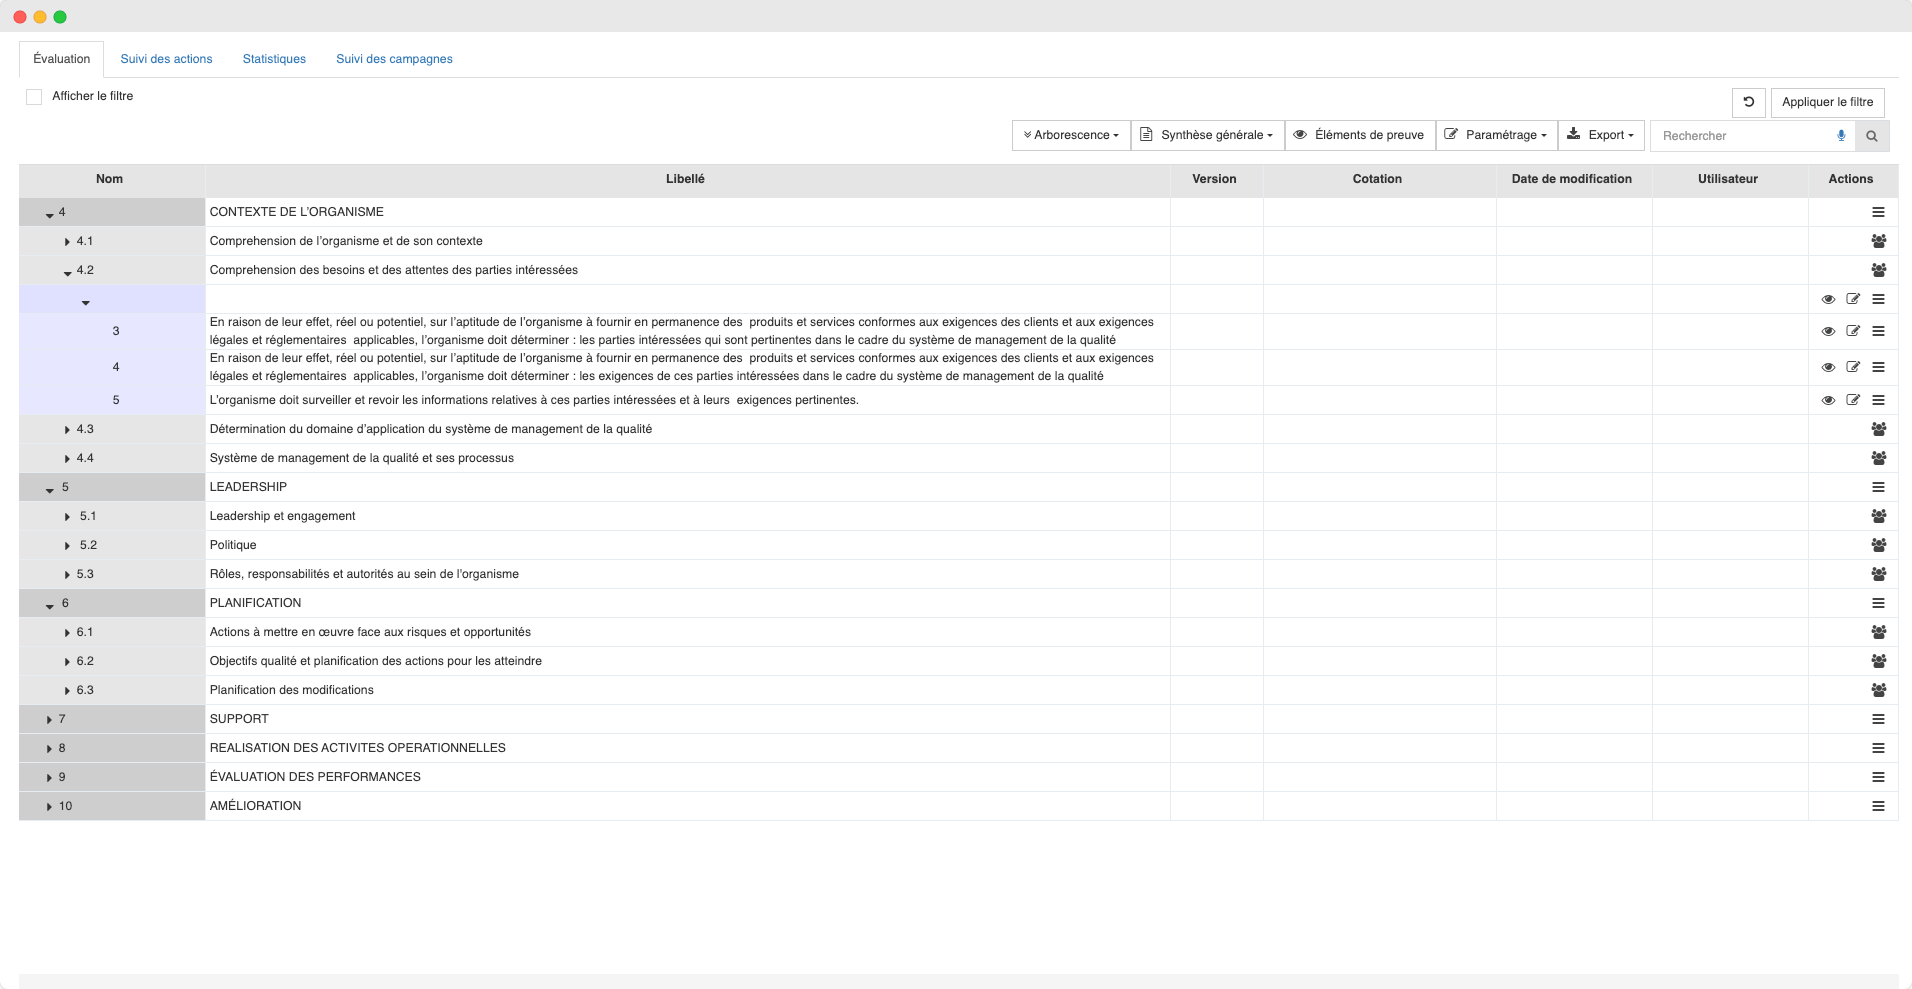Open hamburger menu for LEADERSHIP row
The height and width of the screenshot is (989, 1912).
coord(1878,487)
